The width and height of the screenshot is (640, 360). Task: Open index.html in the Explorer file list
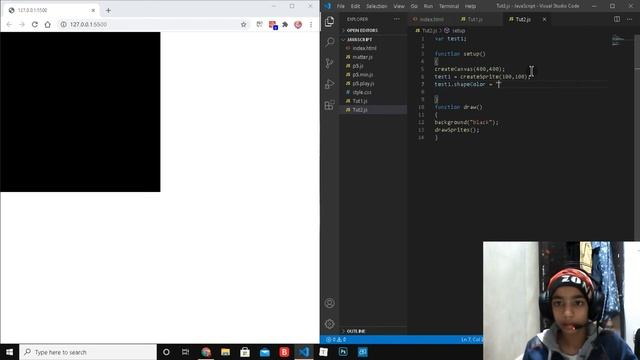click(373, 48)
